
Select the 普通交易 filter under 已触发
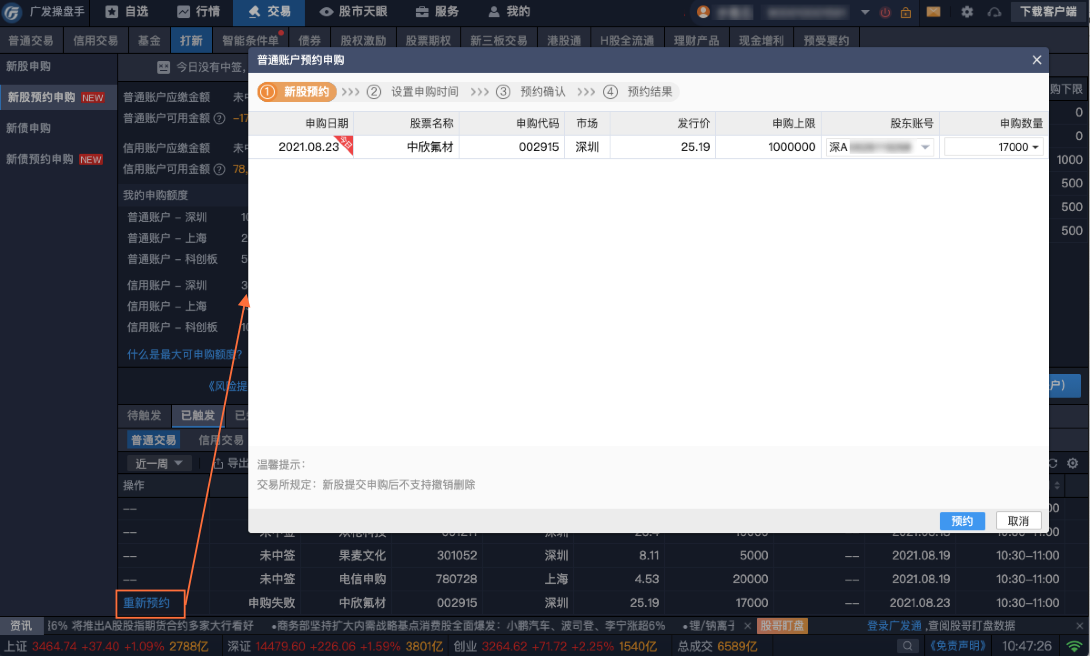[x=153, y=440]
